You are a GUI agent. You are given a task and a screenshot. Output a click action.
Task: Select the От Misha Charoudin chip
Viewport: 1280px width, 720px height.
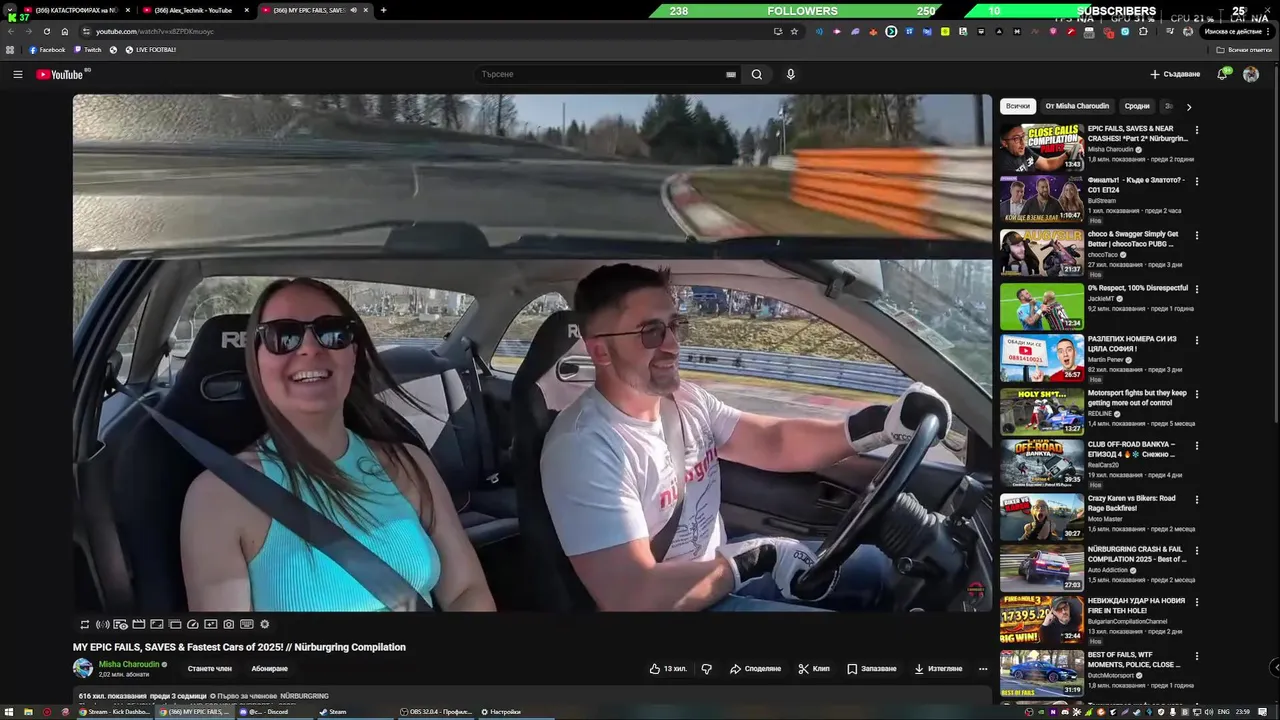click(x=1077, y=106)
